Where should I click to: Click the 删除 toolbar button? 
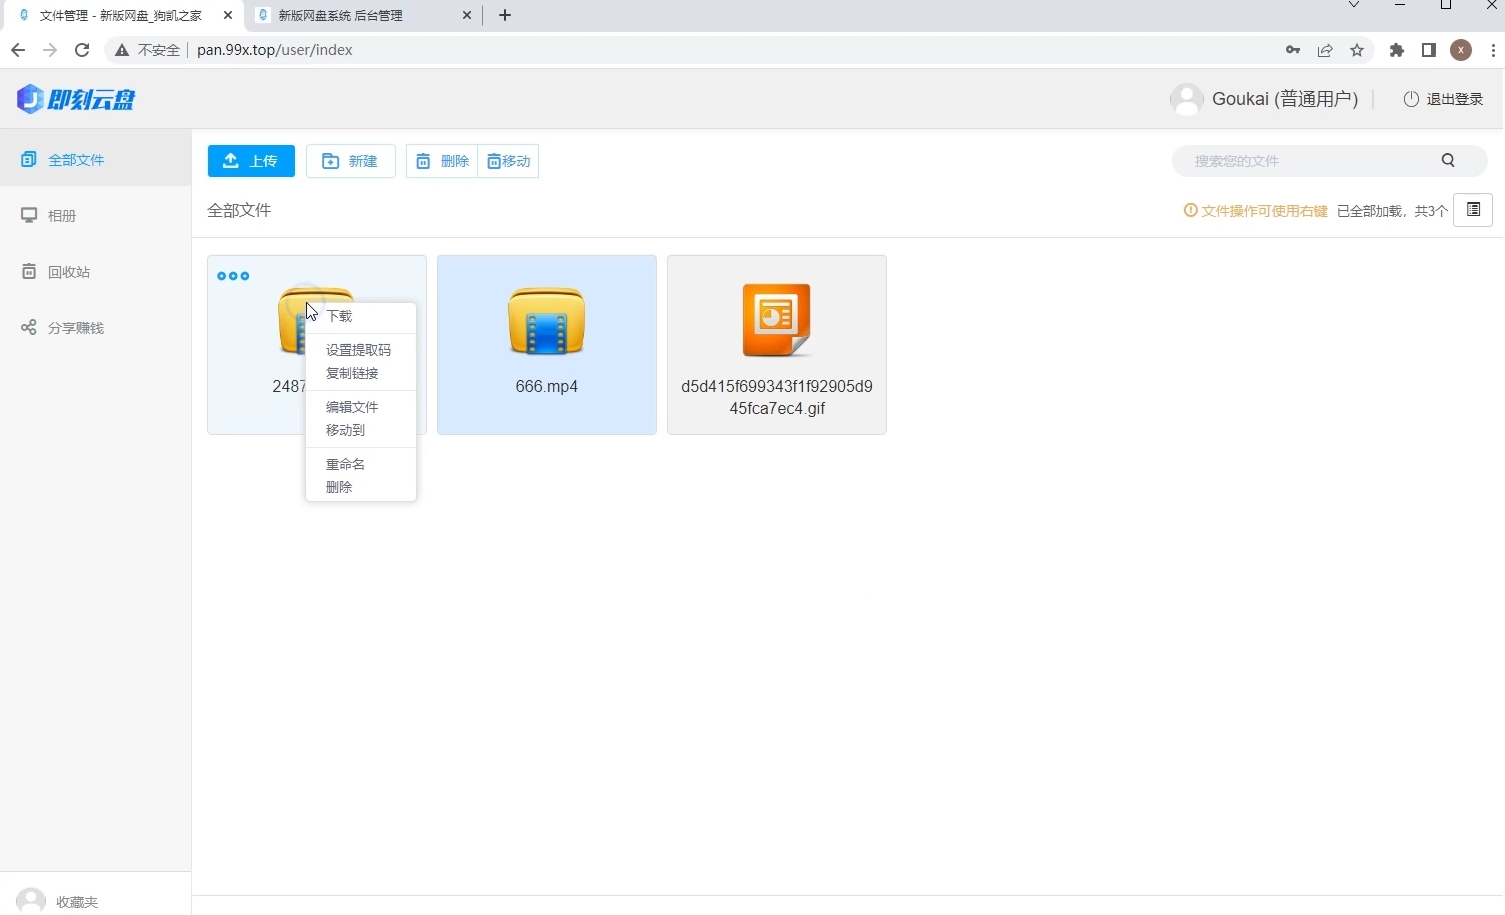(442, 161)
